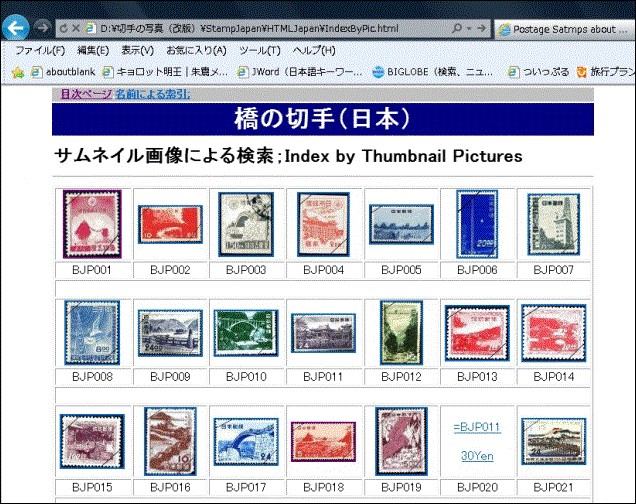636x504 pixels.
Task: Open stamp thumbnail BJP013
Action: [x=477, y=333]
